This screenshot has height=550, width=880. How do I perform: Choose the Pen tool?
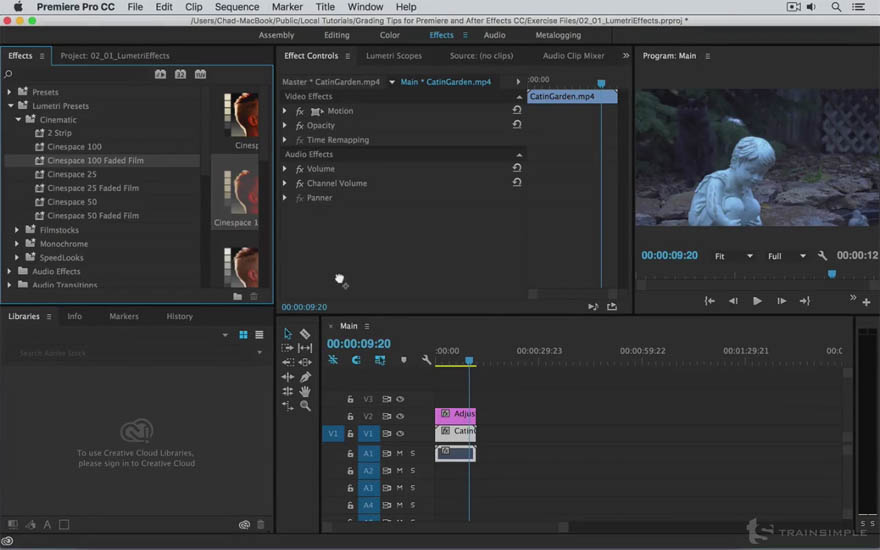(305, 377)
